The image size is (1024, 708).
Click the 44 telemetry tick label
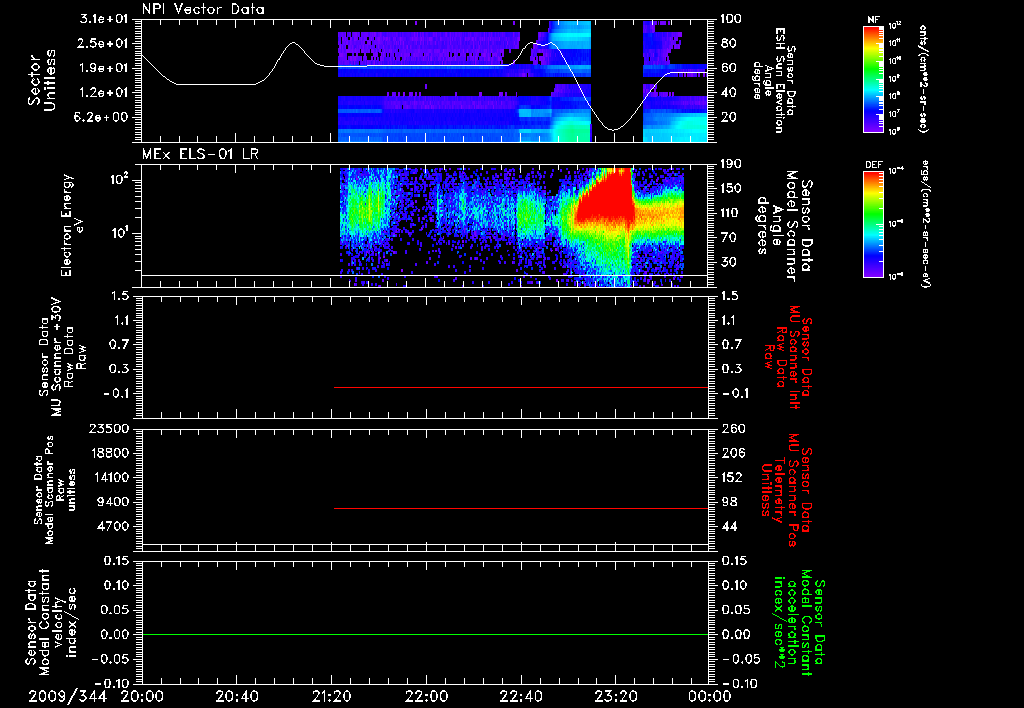[x=730, y=526]
